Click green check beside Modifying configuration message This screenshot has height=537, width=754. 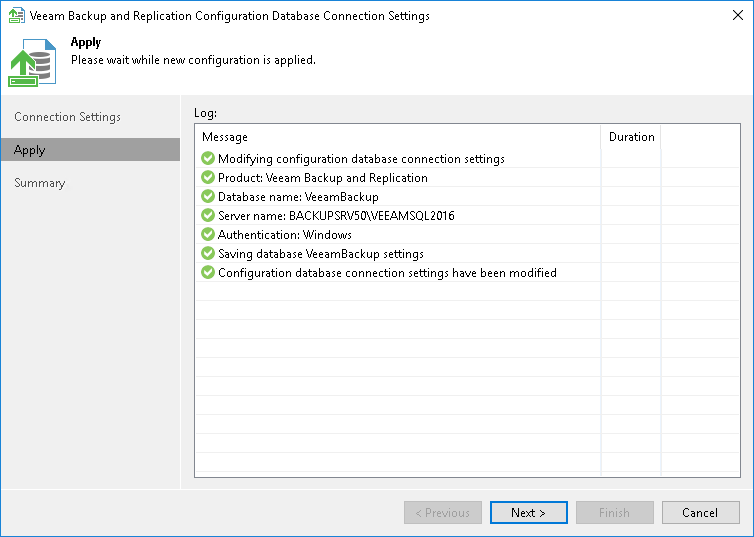[x=208, y=159]
